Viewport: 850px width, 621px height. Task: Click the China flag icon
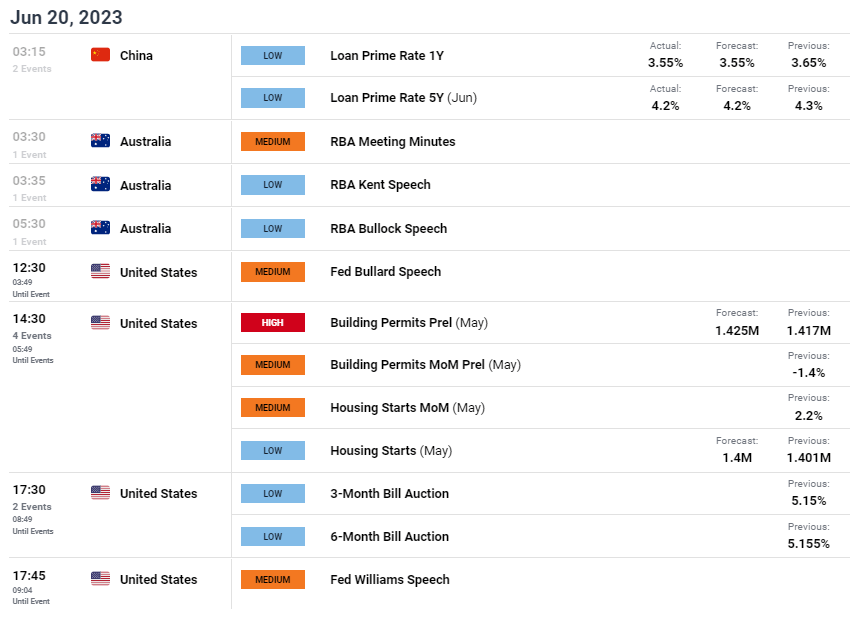pos(100,55)
